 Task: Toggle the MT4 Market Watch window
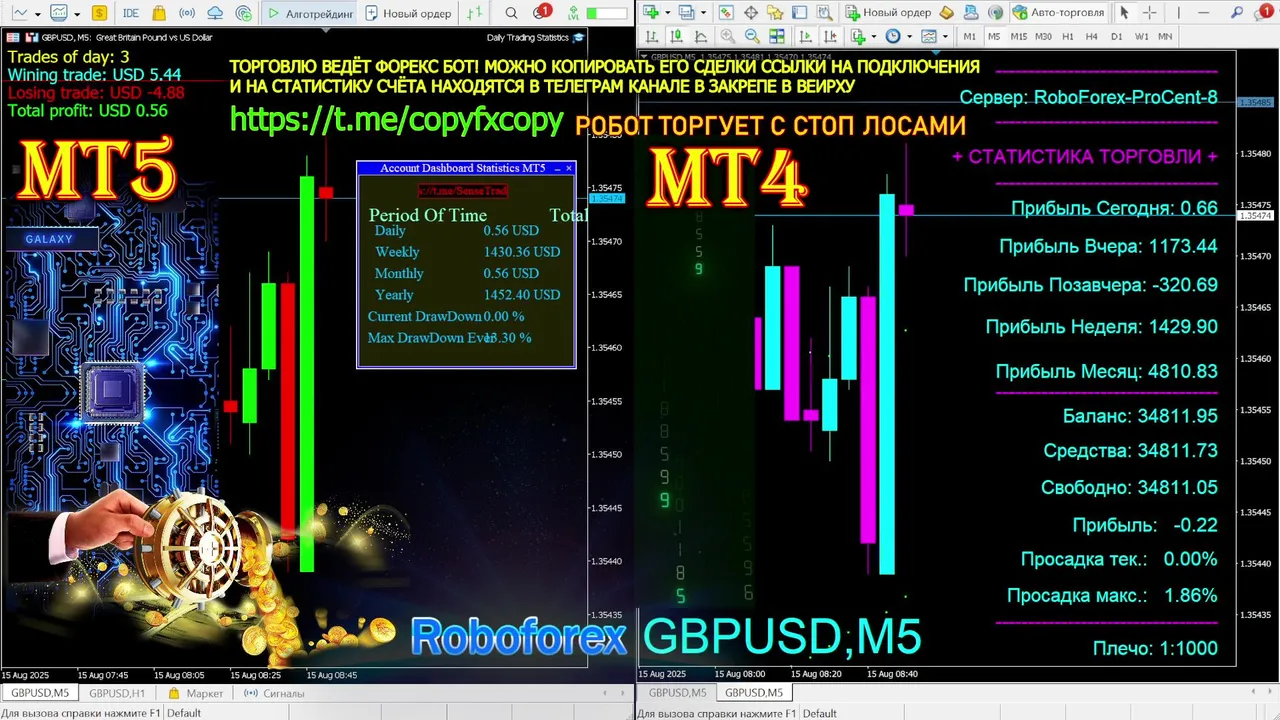coord(725,12)
